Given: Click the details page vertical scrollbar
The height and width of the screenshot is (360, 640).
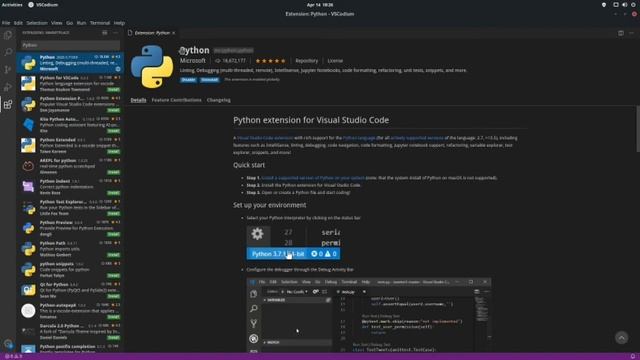Looking at the screenshot, I should click(638, 129).
